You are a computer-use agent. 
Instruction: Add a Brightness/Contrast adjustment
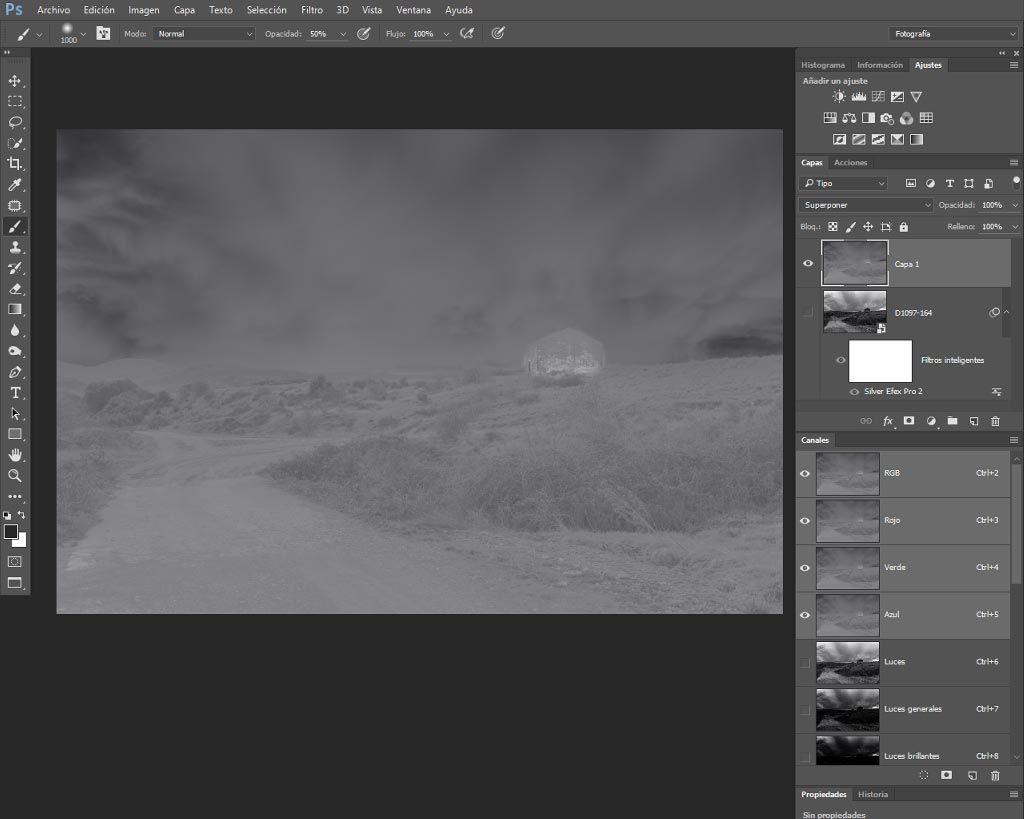coord(839,97)
